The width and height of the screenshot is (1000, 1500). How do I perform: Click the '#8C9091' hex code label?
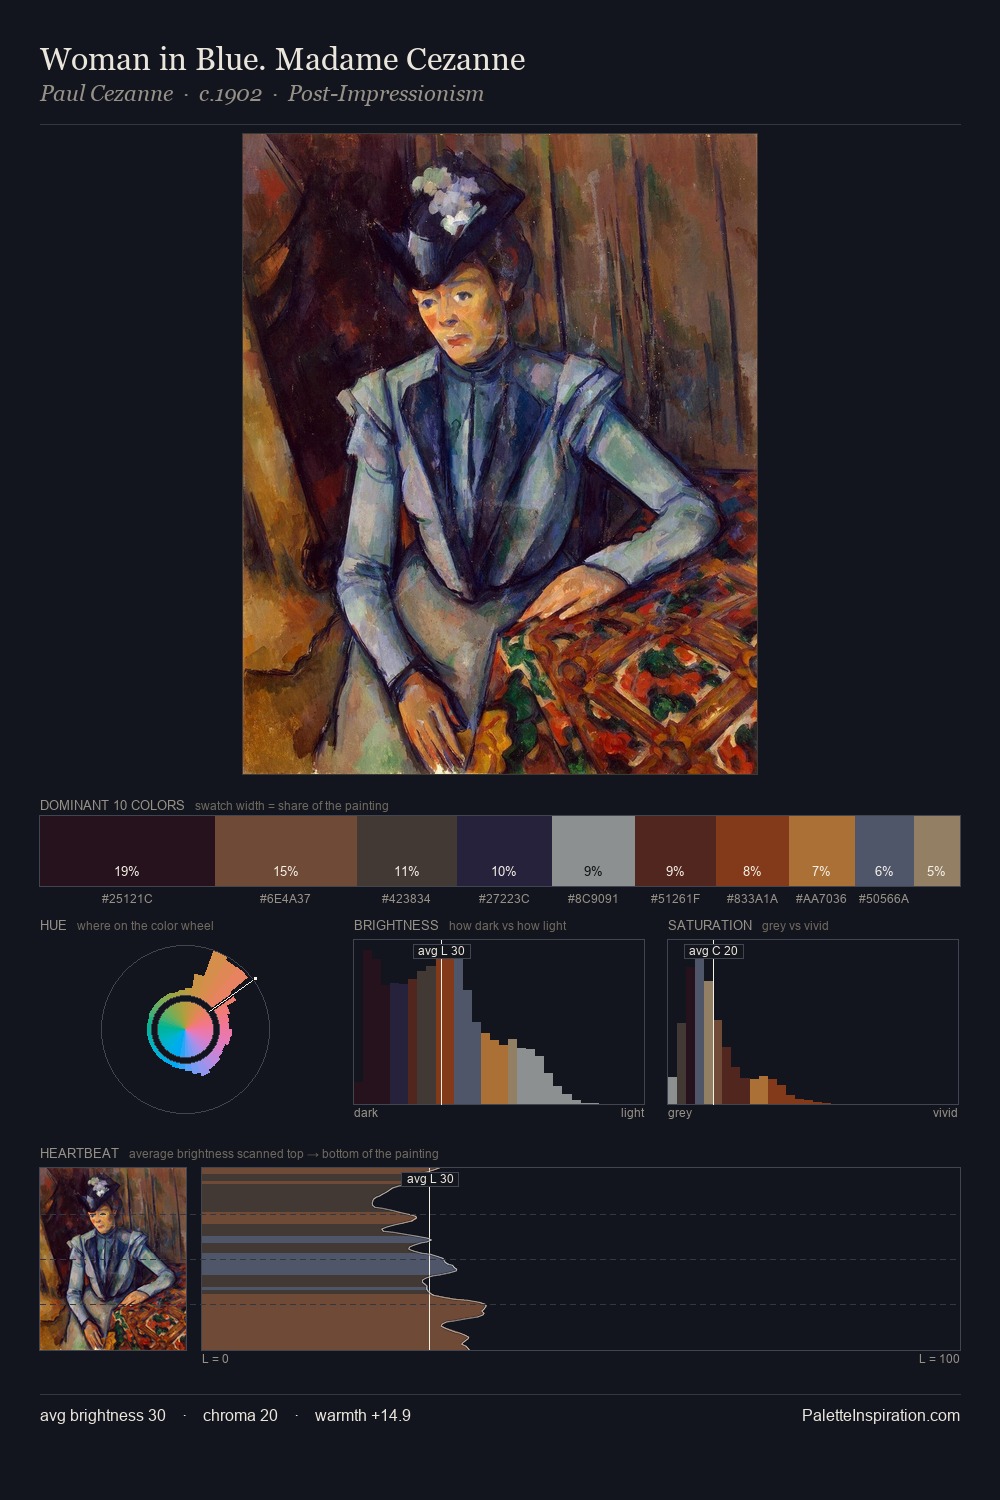coord(593,899)
